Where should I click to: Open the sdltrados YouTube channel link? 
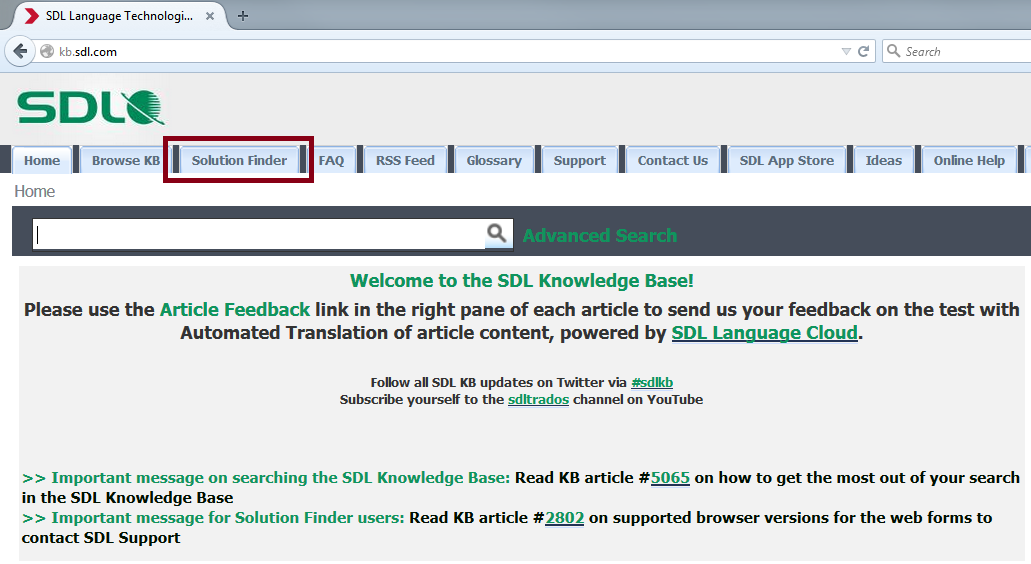tap(538, 400)
